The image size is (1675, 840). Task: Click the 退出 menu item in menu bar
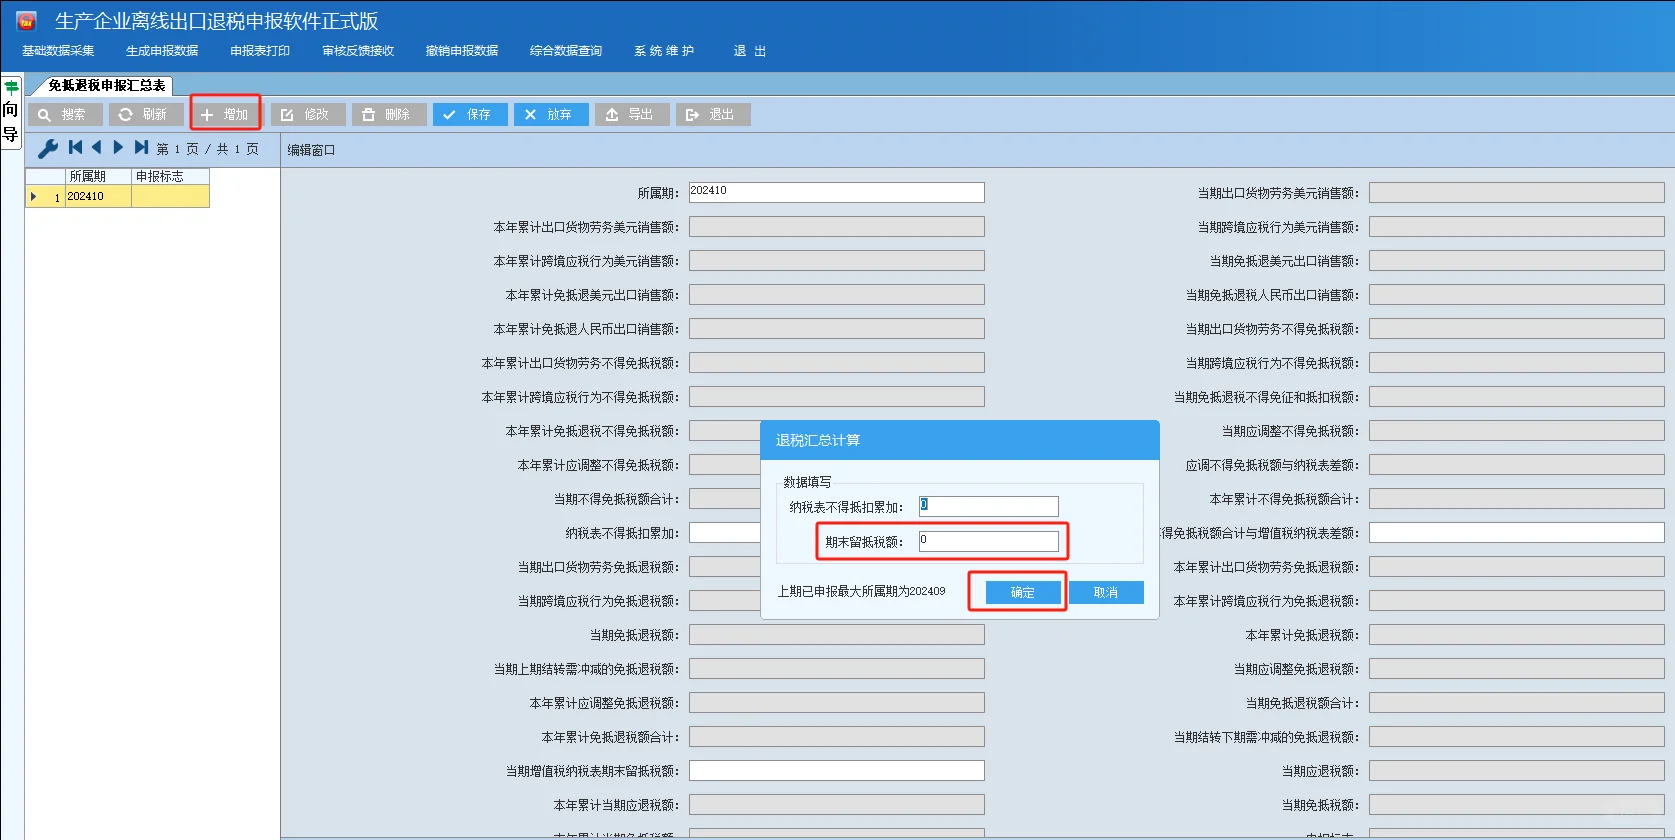[x=750, y=51]
